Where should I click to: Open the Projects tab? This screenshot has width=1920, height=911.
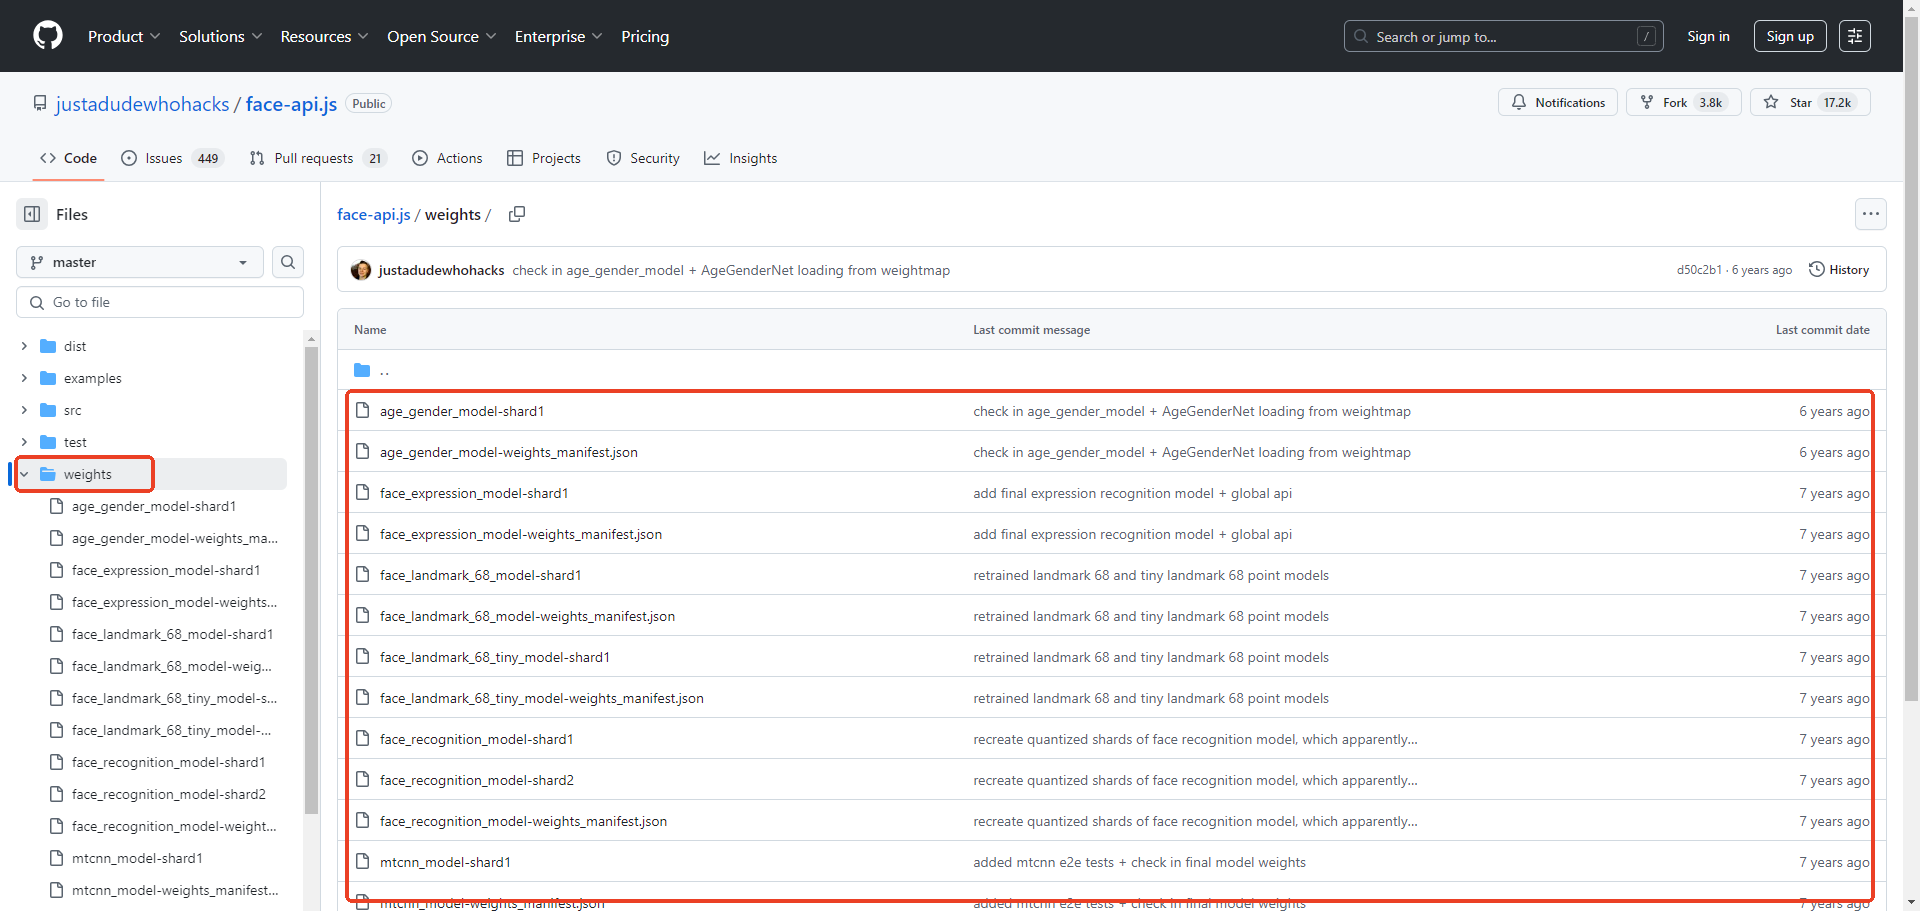(x=544, y=158)
